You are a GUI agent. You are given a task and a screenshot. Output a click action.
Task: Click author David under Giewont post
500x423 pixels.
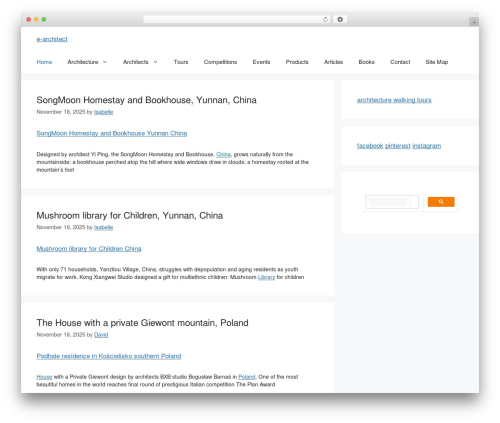(101, 335)
